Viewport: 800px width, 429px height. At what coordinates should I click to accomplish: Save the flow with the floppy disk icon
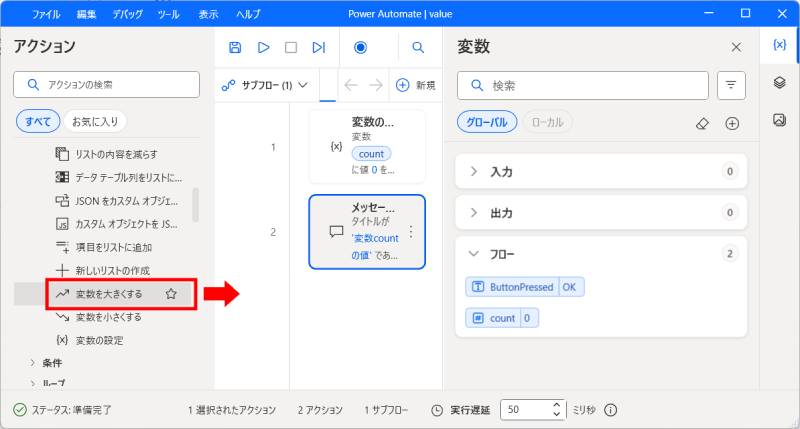[x=235, y=47]
